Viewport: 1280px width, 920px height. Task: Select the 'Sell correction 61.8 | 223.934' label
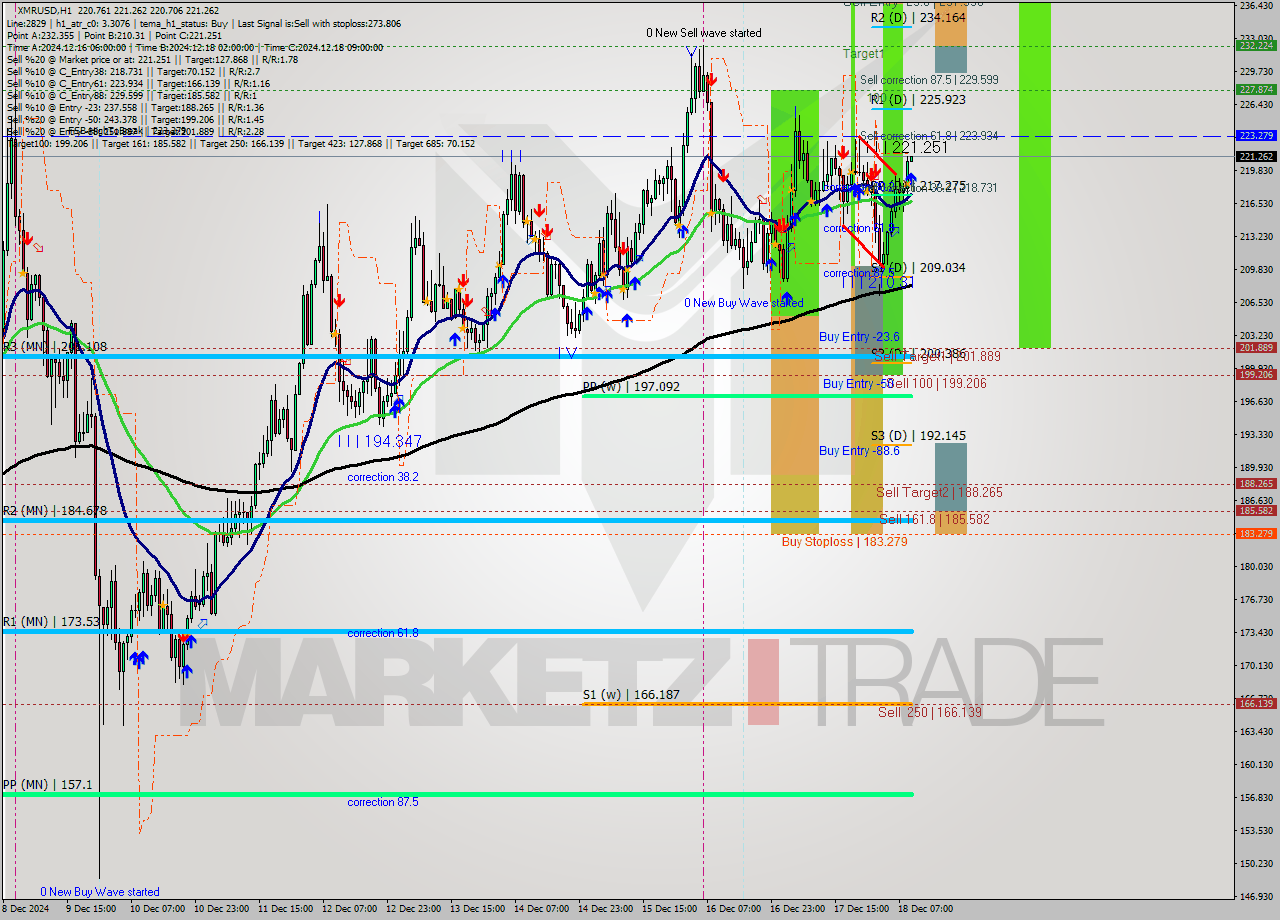tap(929, 136)
